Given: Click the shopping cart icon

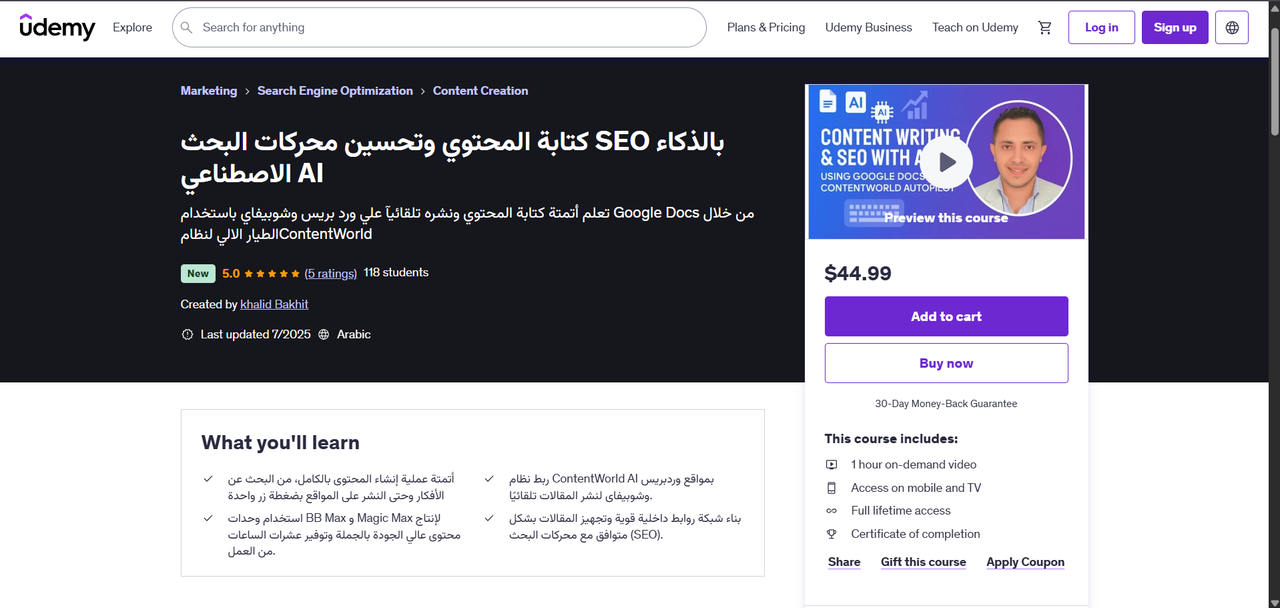Looking at the screenshot, I should pyautogui.click(x=1045, y=28).
